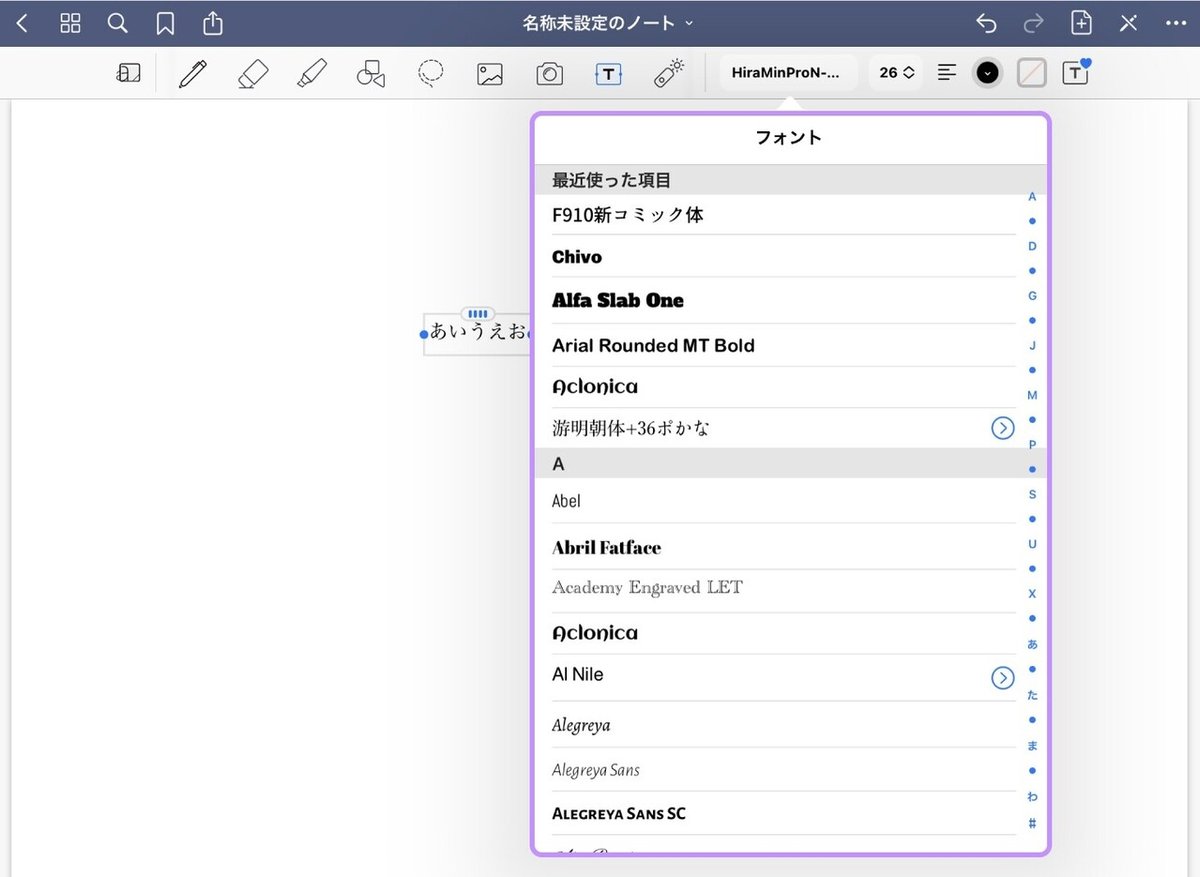Viewport: 1200px width, 877px height.
Task: Choose the Alegreya font
Action: coord(784,725)
